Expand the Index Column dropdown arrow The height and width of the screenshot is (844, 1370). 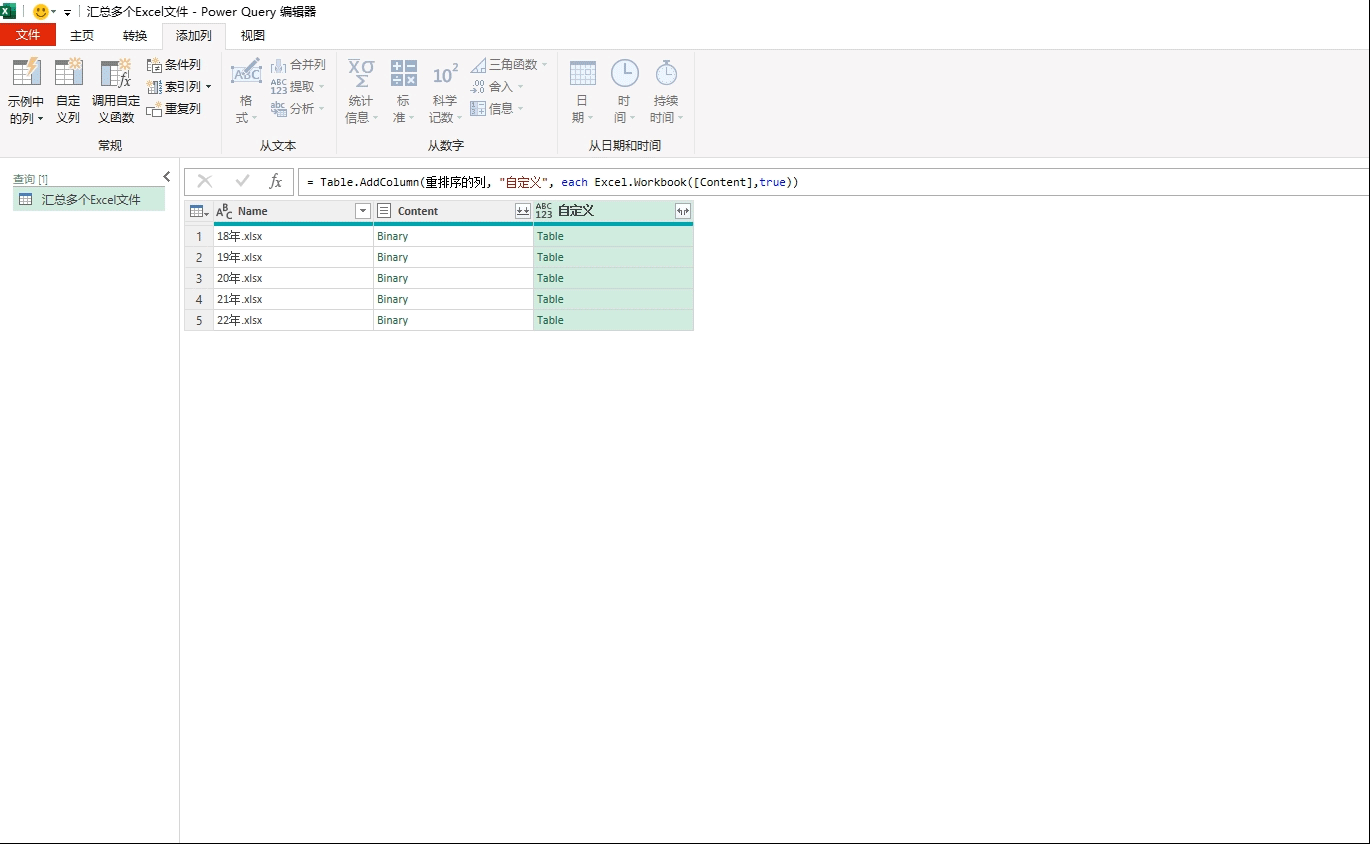[208, 87]
